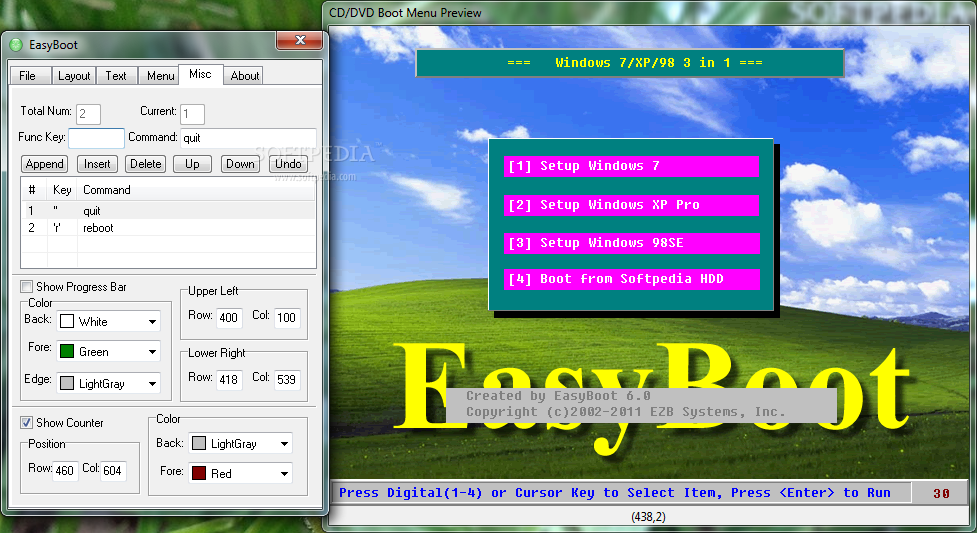977x533 pixels.
Task: Select Setup Windows XP Pro in preview
Action: pyautogui.click(x=632, y=205)
